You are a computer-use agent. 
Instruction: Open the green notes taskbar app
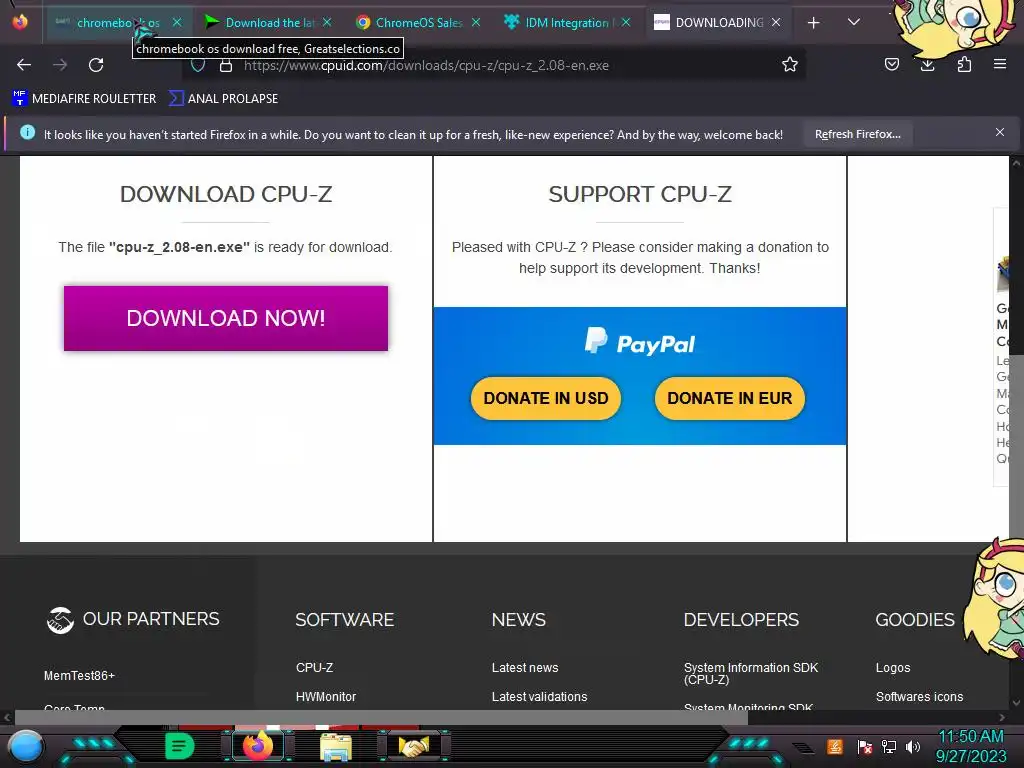click(x=180, y=746)
